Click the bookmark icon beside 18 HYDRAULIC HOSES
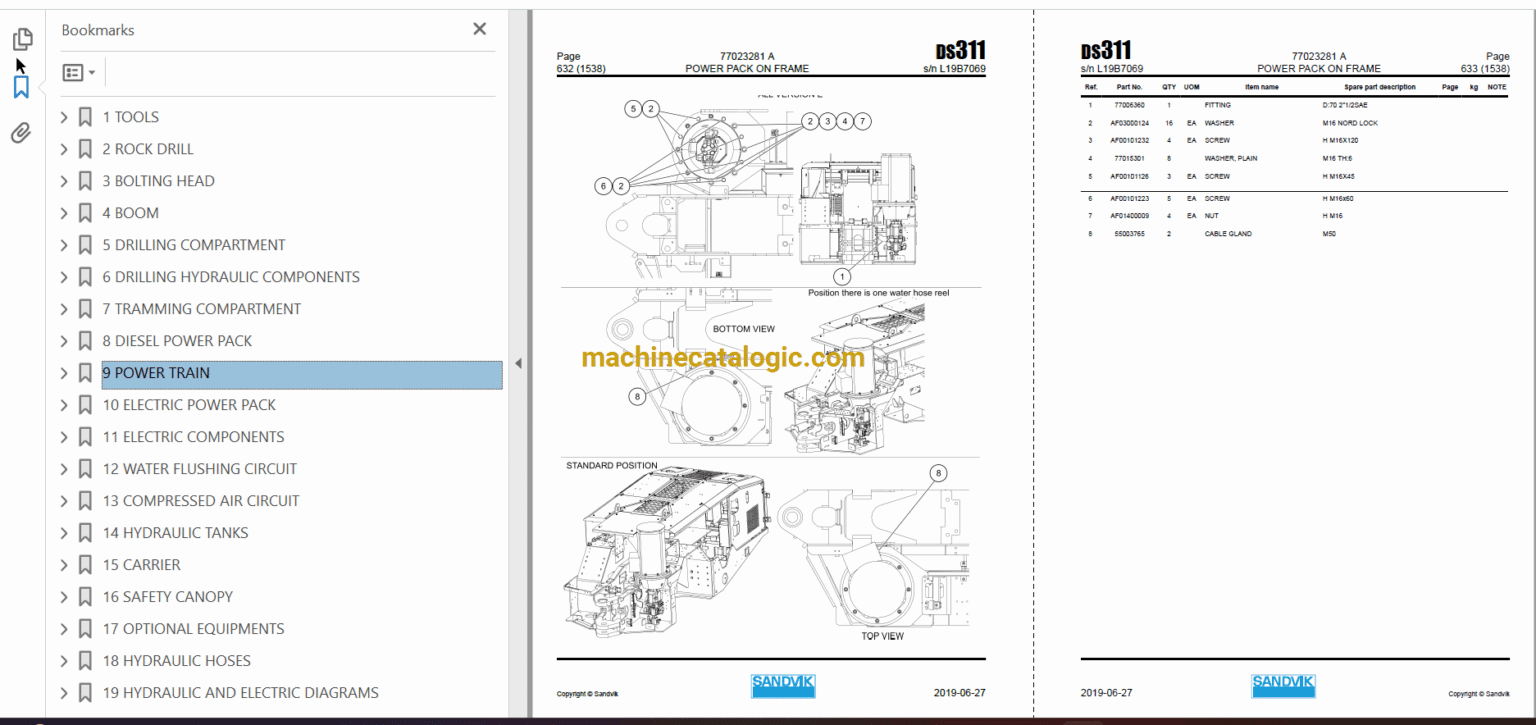1536x725 pixels. (85, 660)
